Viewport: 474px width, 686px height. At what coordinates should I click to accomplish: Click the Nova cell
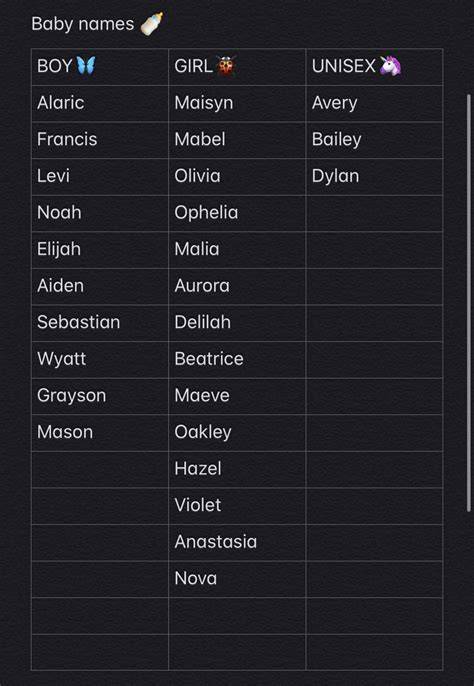tap(237, 579)
